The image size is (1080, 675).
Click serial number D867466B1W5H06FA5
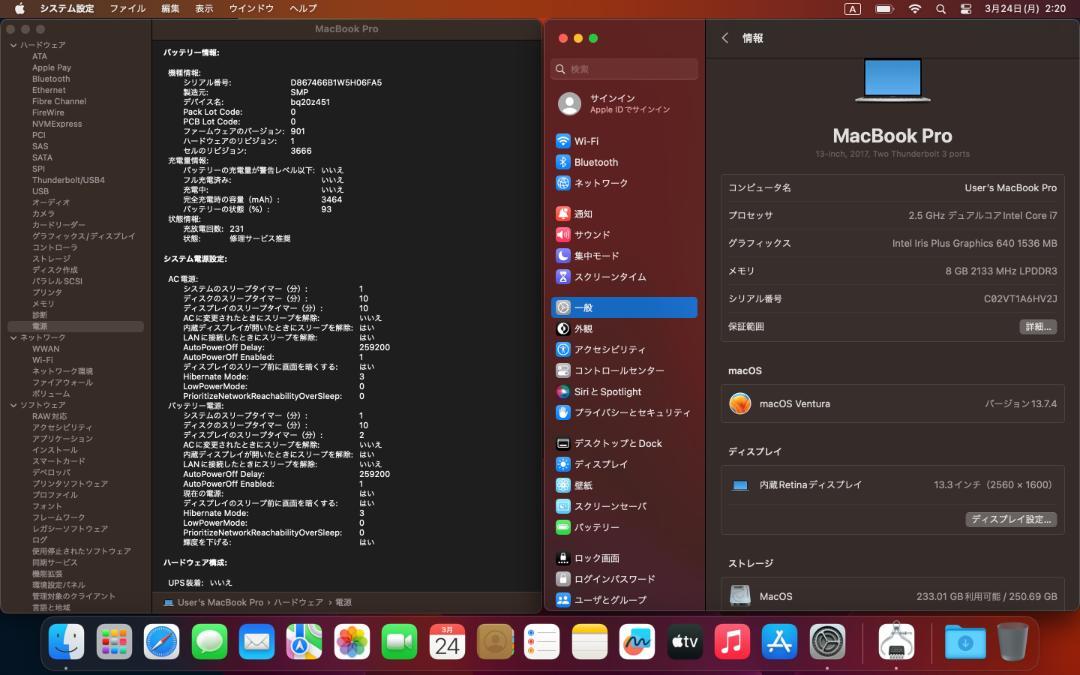click(x=336, y=83)
